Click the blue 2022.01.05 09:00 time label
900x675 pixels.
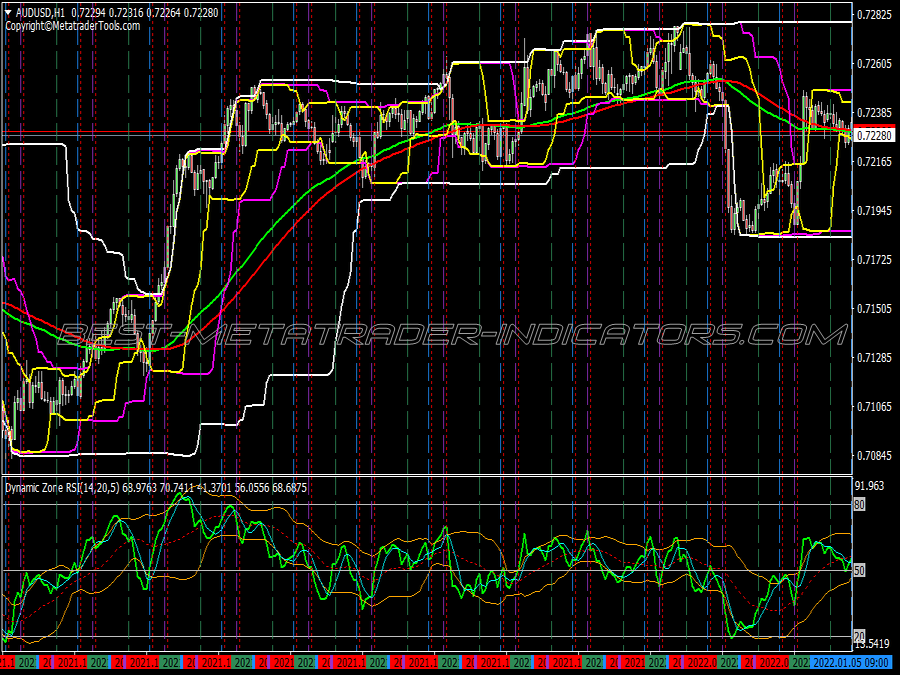point(851,662)
